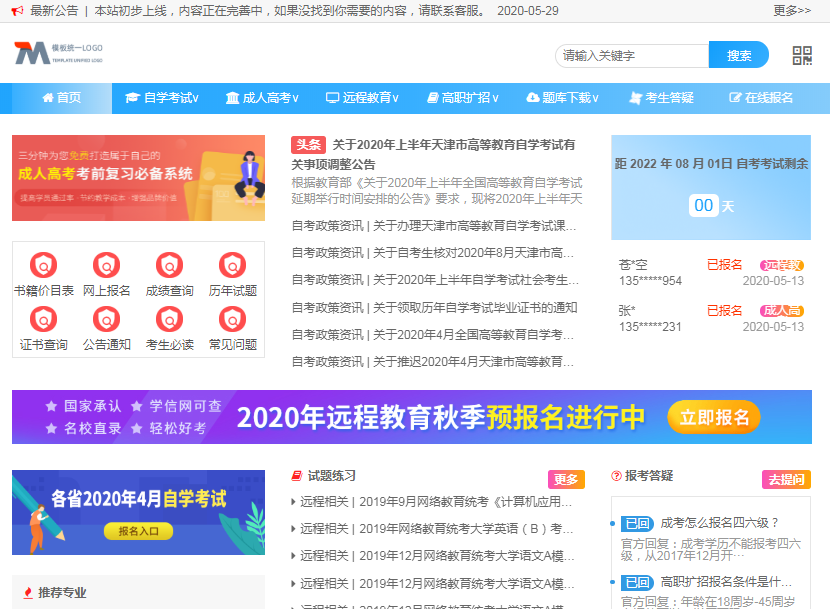Open the 网上报名 icon

coord(106,266)
